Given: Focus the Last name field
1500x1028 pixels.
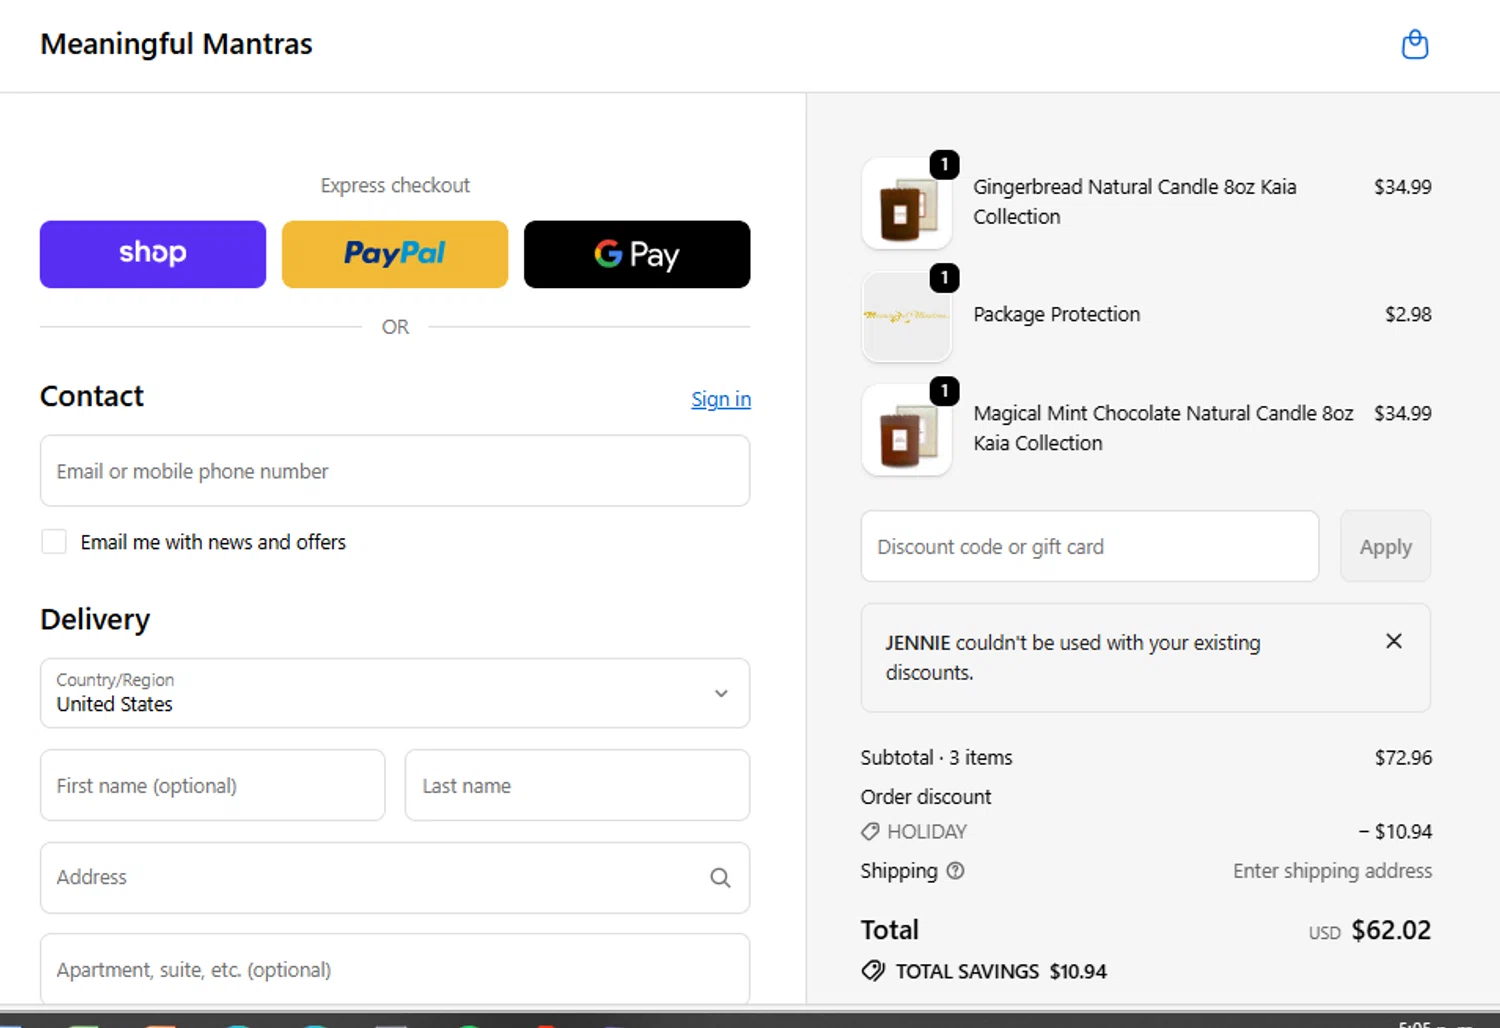Looking at the screenshot, I should pos(577,785).
